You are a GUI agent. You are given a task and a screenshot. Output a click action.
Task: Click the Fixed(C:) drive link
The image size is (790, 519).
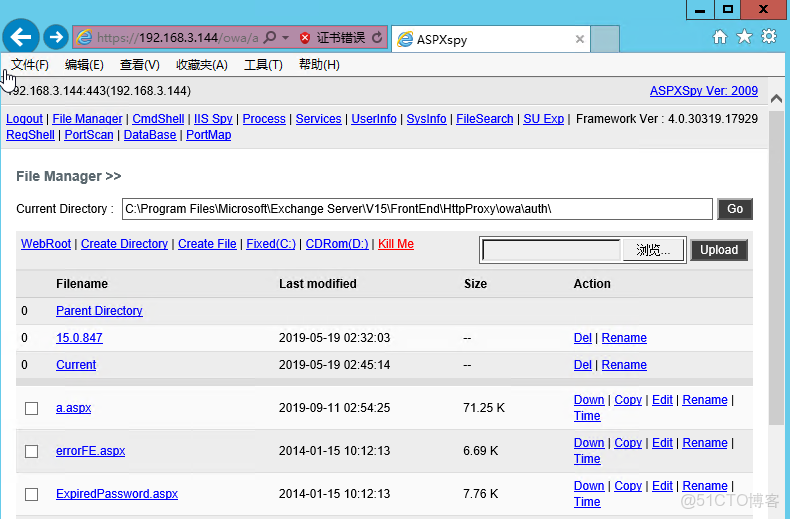271,244
